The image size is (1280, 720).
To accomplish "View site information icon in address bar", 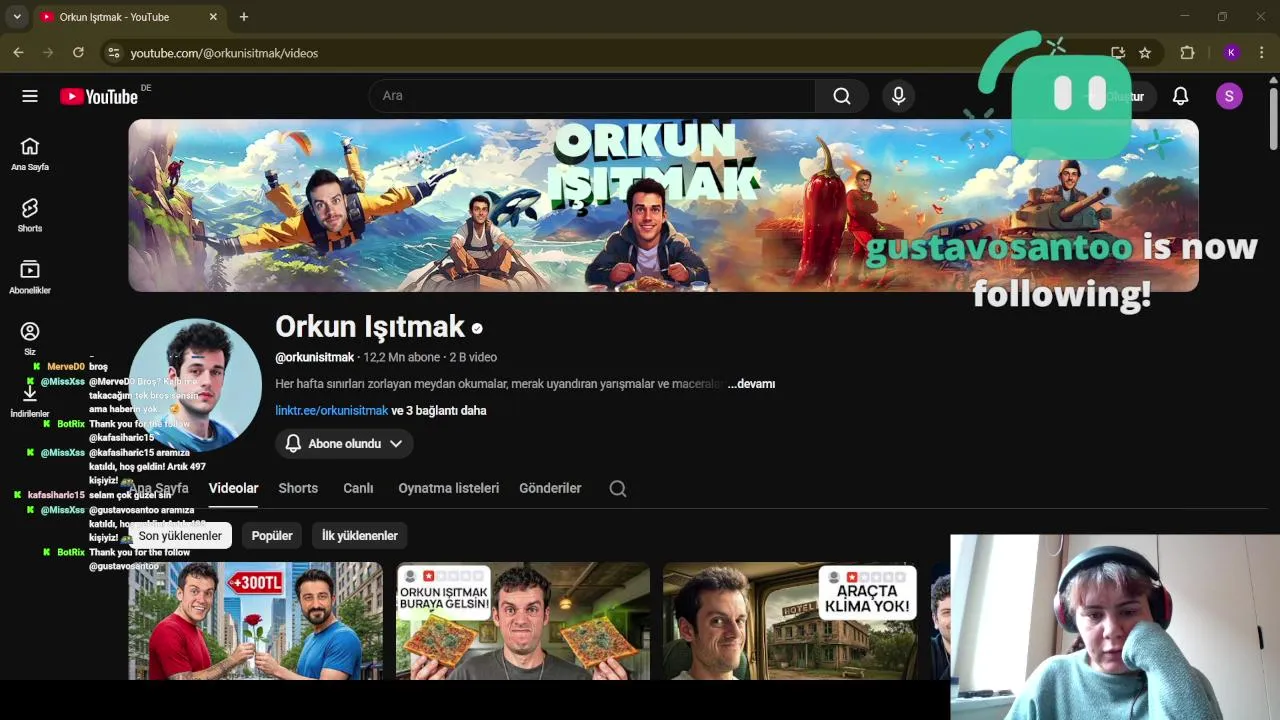I will [113, 53].
